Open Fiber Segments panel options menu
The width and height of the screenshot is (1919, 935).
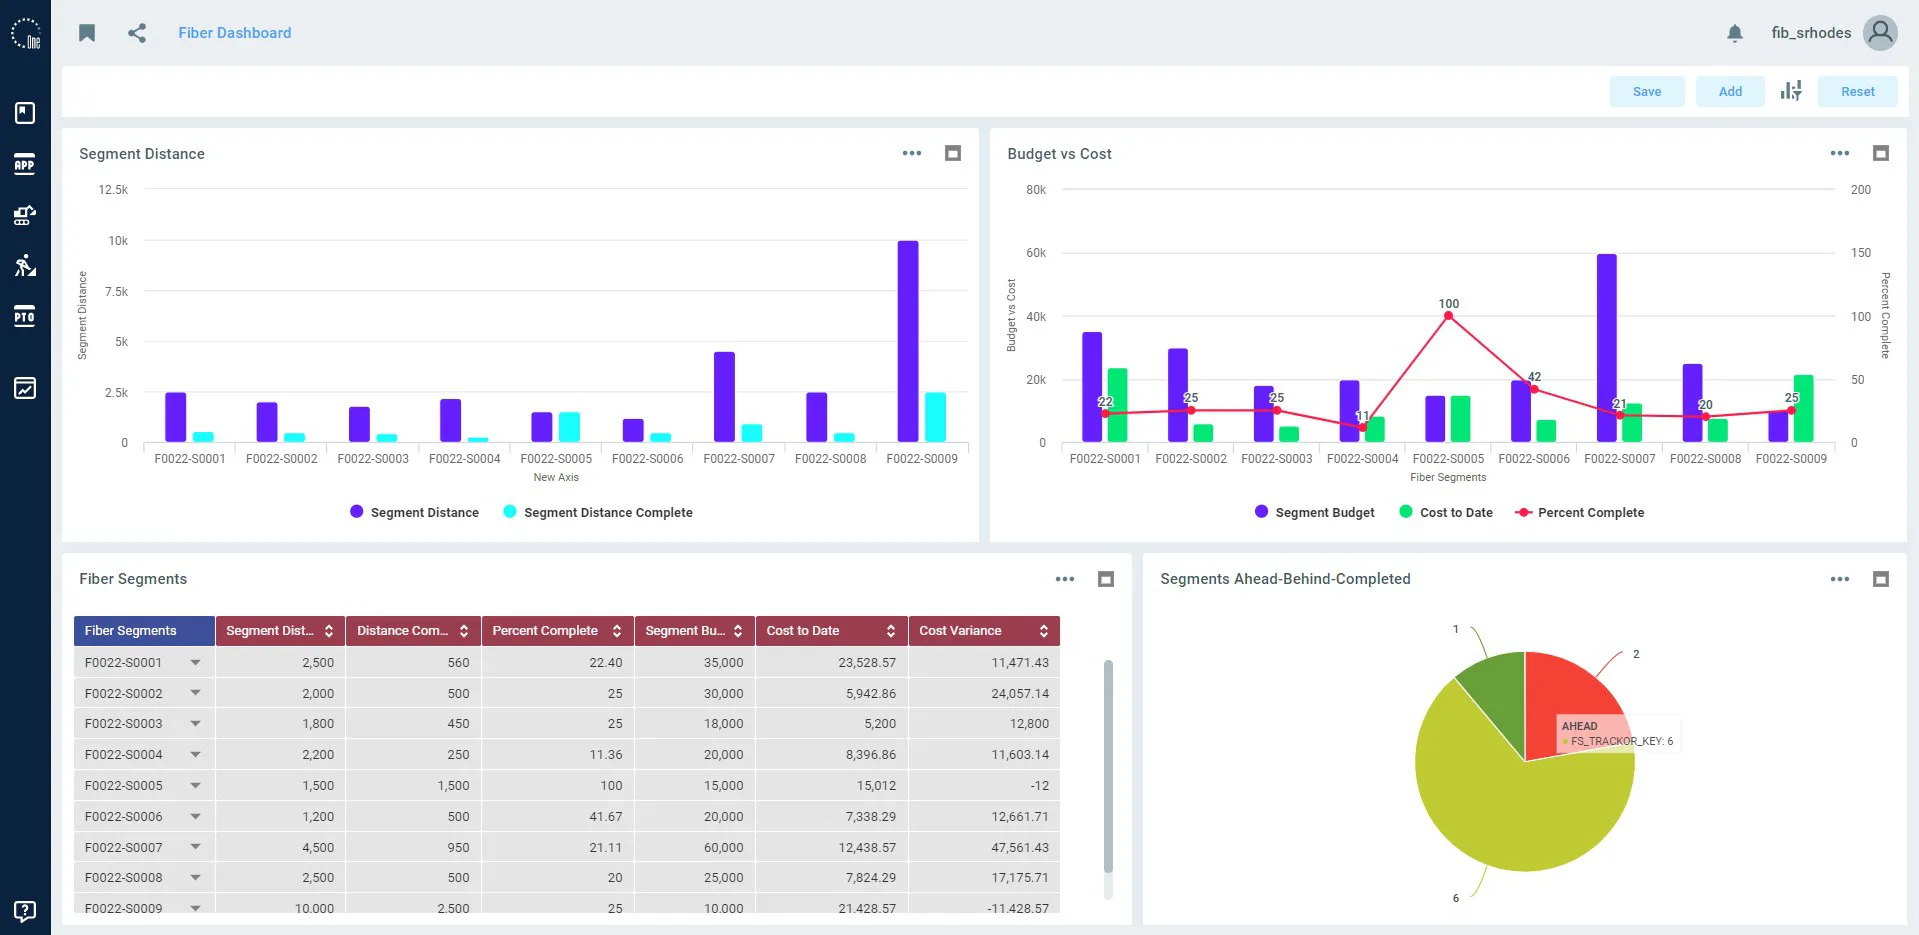coord(1065,579)
